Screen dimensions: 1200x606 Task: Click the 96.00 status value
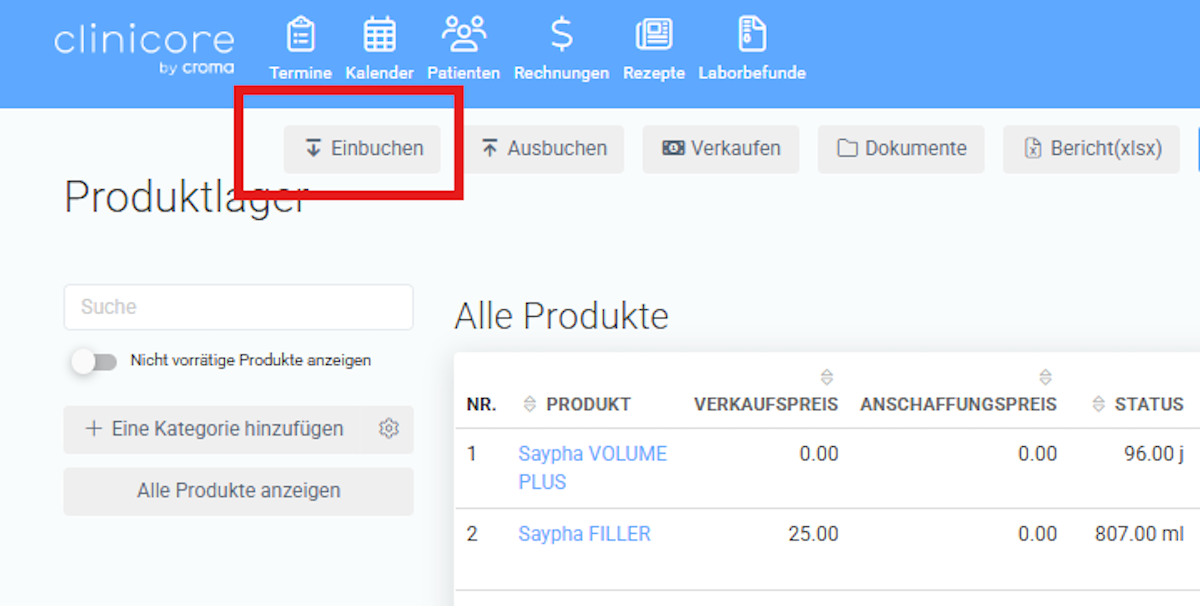point(1154,454)
